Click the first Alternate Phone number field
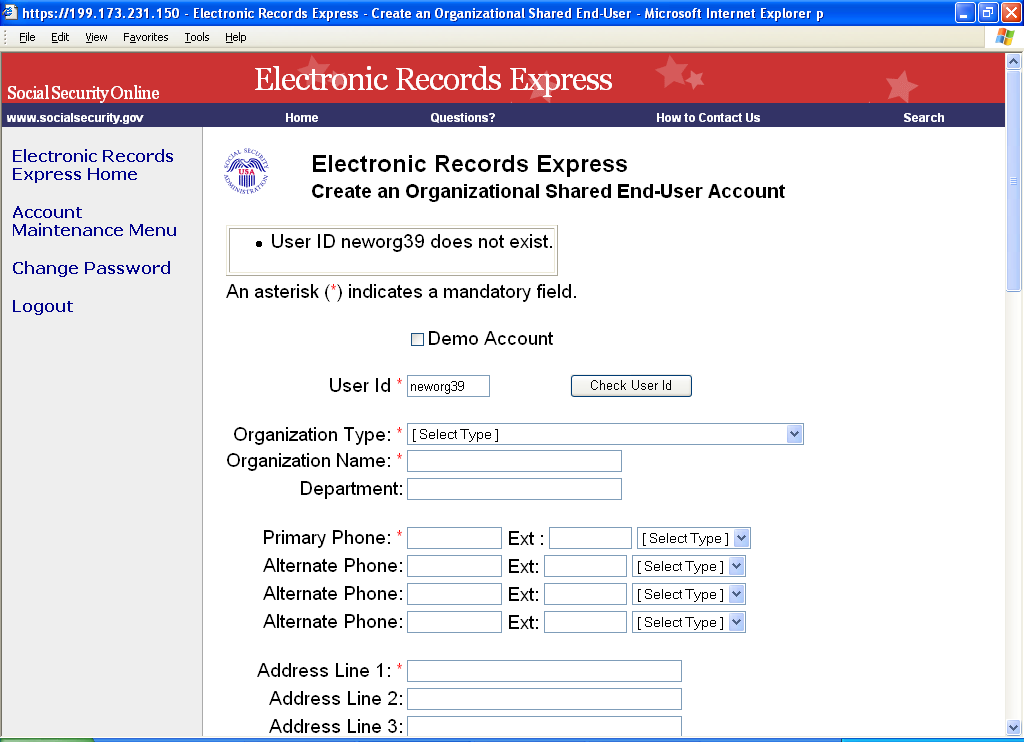Viewport: 1024px width, 742px height. tap(454, 566)
